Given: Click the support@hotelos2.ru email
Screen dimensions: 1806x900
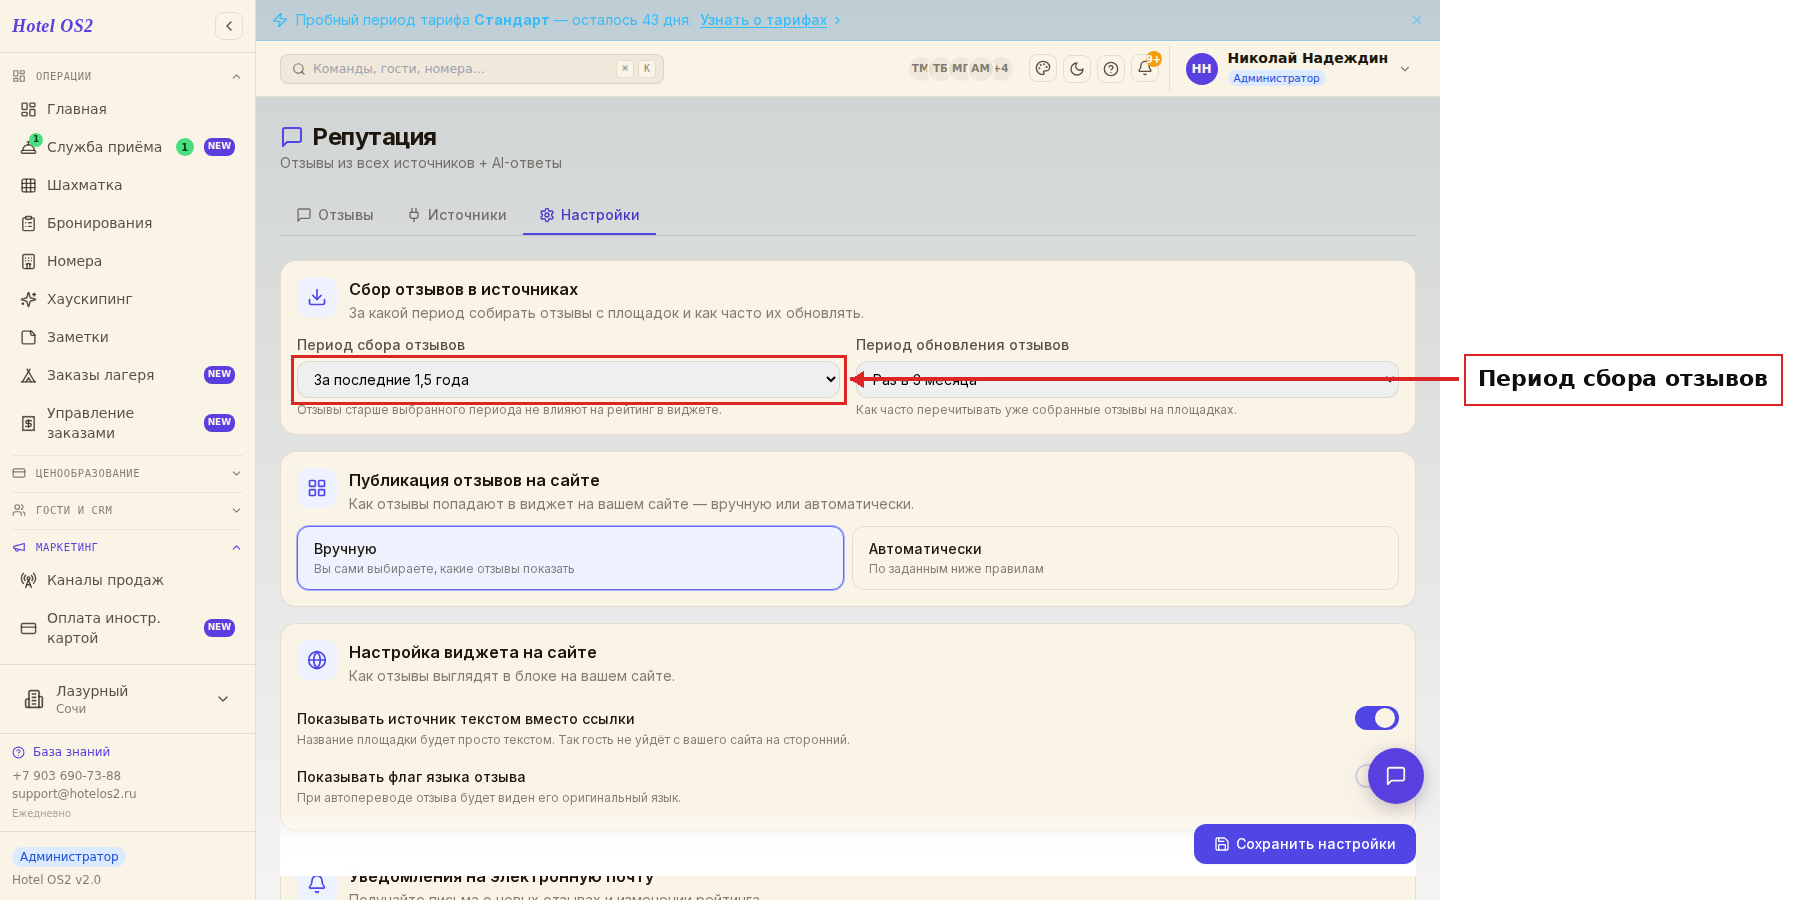Looking at the screenshot, I should coord(74,794).
